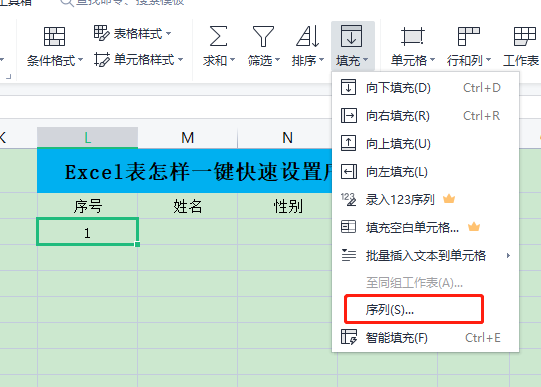Click the fill handle on selected cell
This screenshot has height=387, width=541.
point(137,244)
